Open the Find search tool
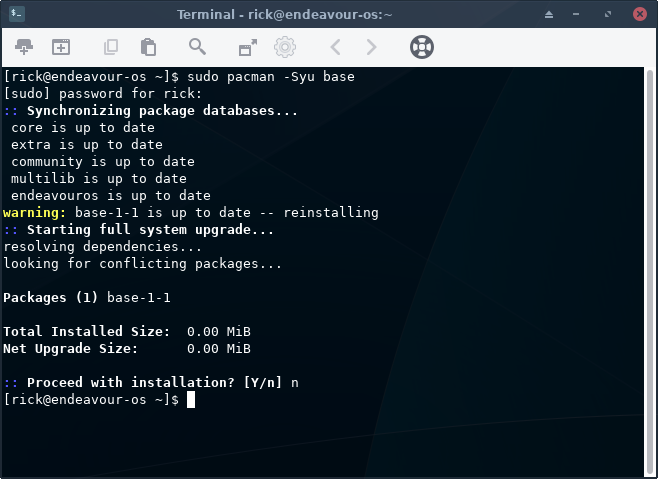This screenshot has width=658, height=479. click(x=197, y=47)
